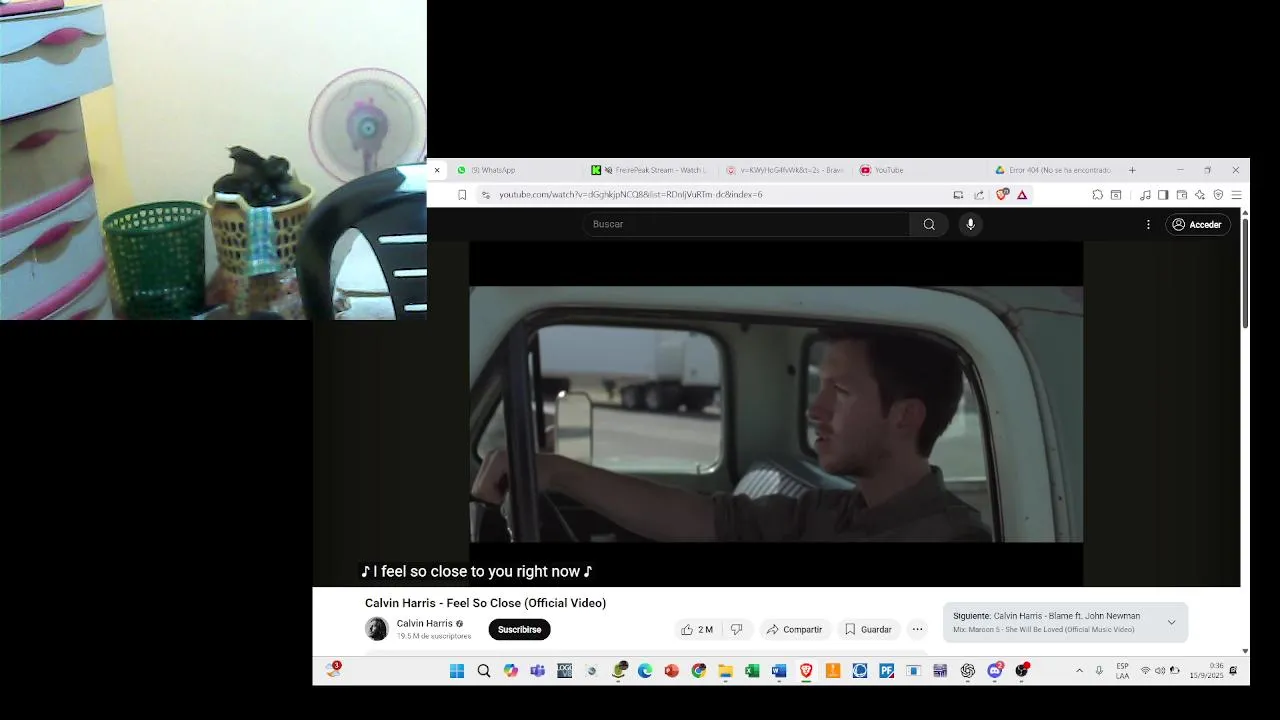This screenshot has height=720, width=1280.
Task: Open Discord from the taskbar
Action: tap(995, 671)
